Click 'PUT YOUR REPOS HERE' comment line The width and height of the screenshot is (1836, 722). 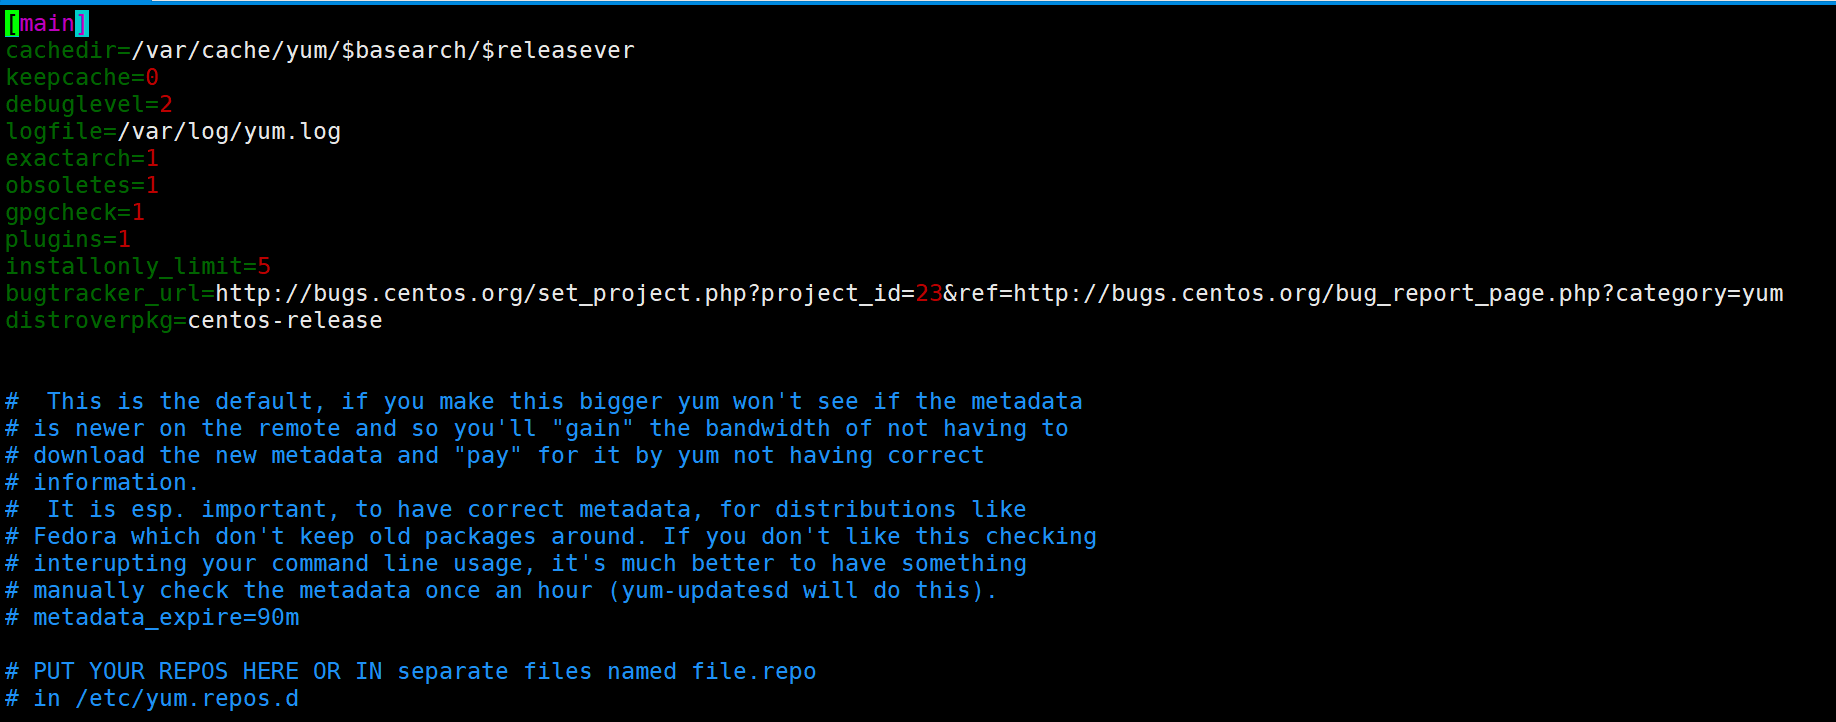pos(411,671)
